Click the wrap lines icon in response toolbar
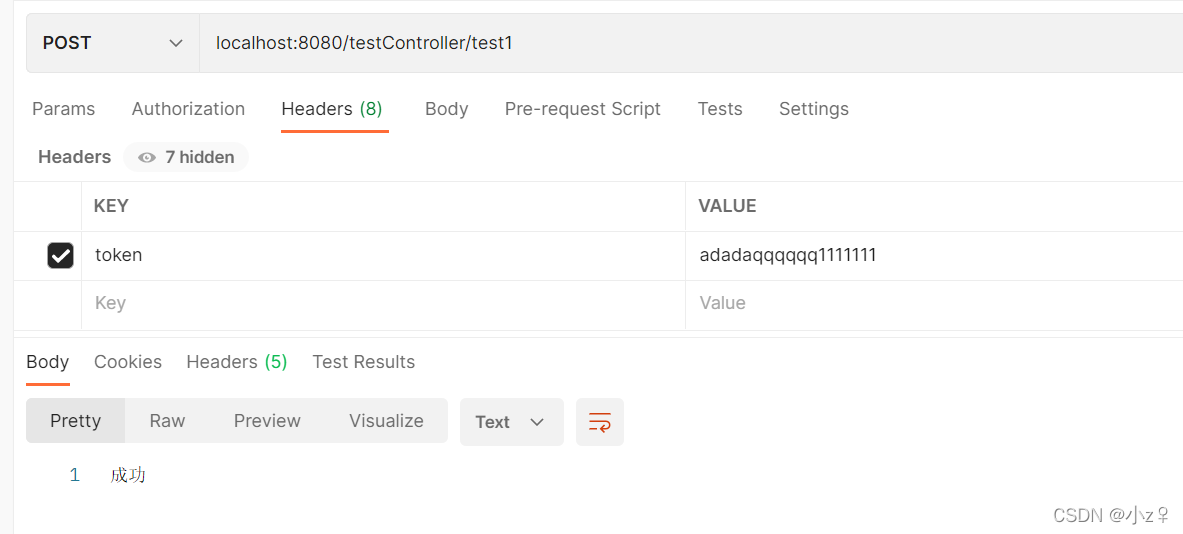 600,422
